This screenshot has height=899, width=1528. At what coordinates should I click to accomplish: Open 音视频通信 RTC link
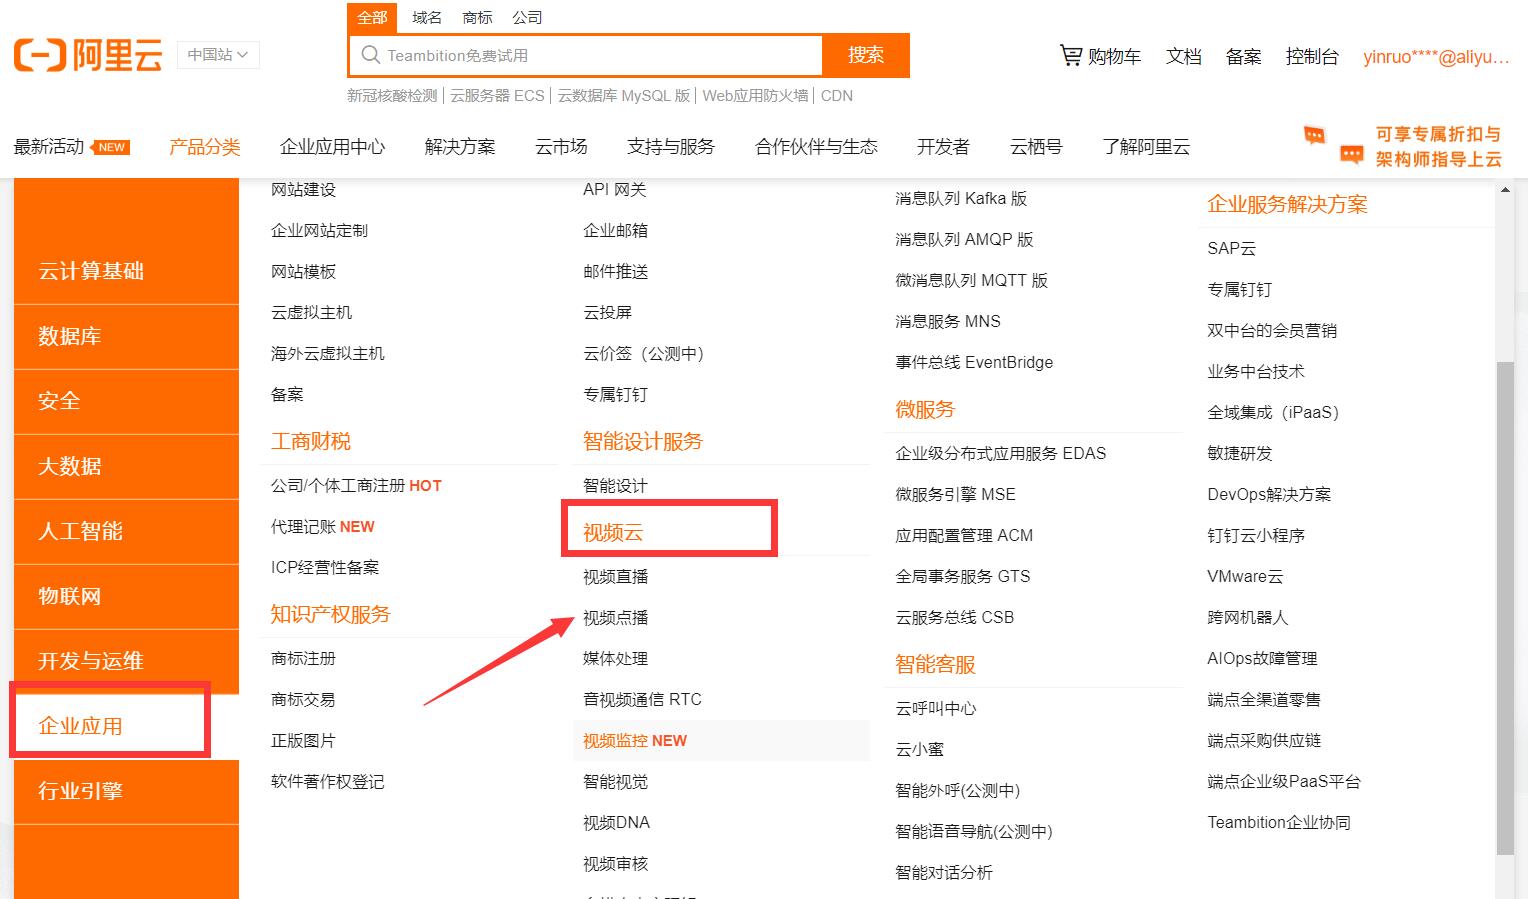tap(642, 700)
